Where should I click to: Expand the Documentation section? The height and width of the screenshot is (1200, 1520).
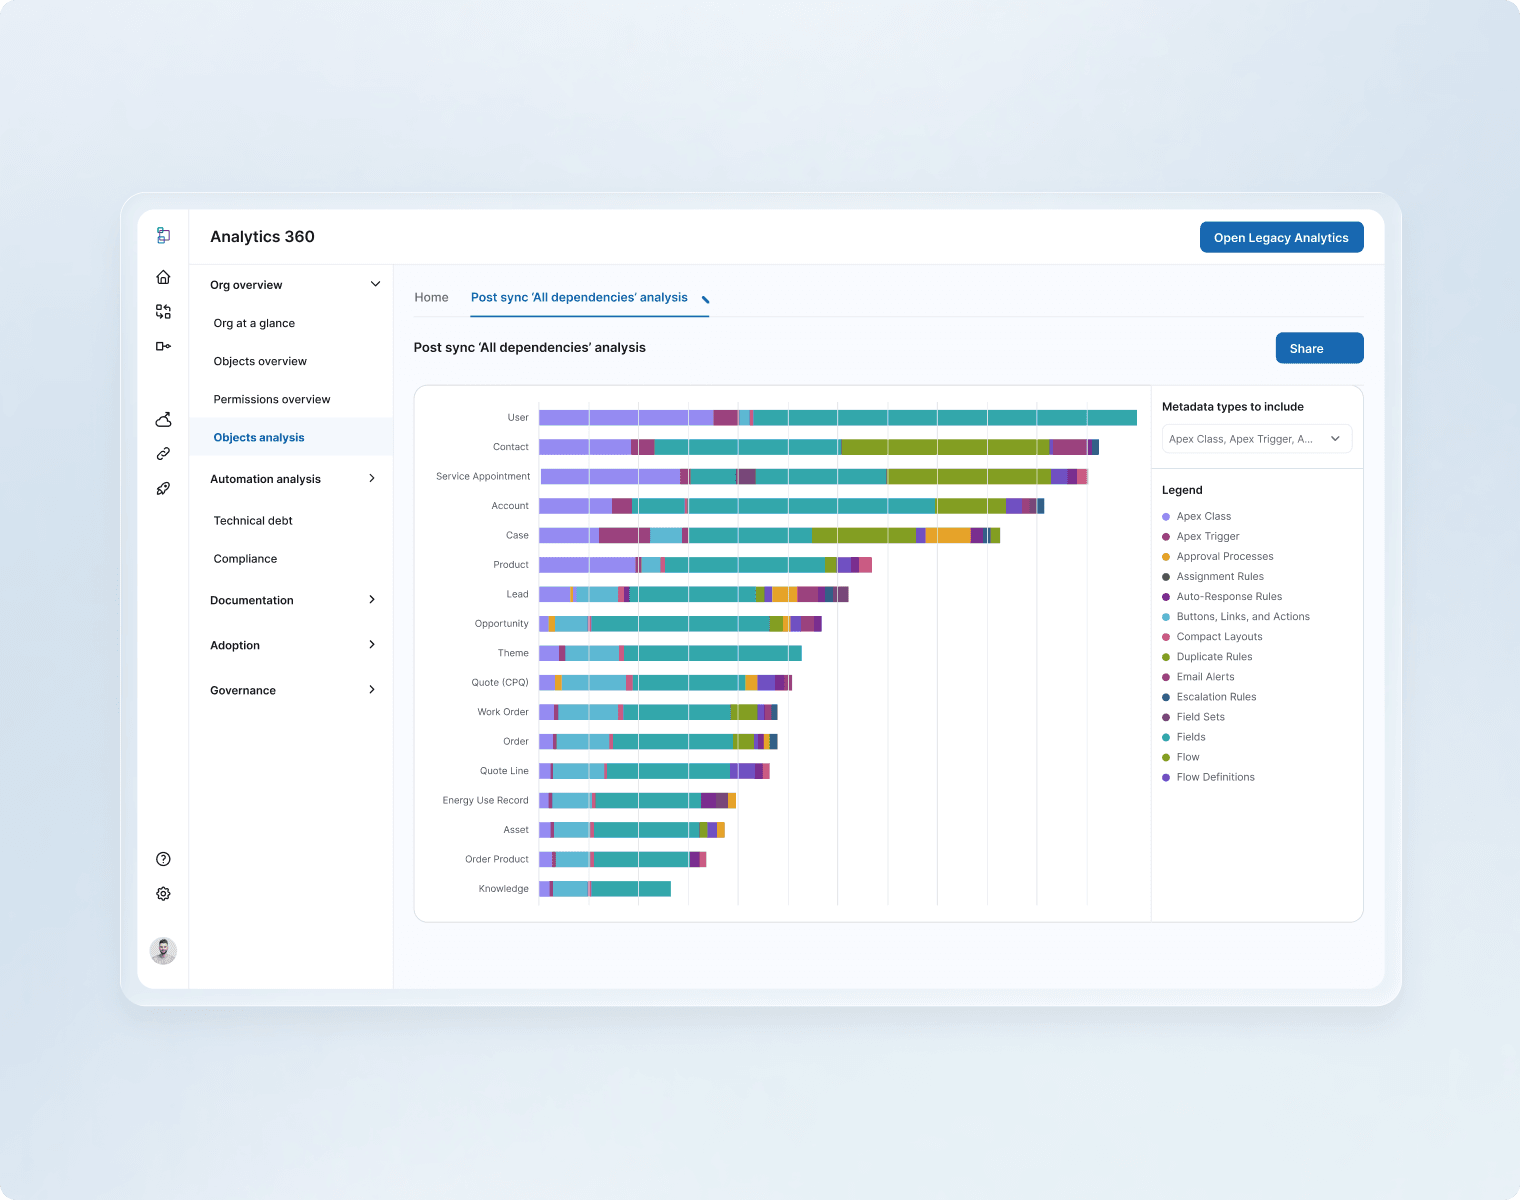(x=372, y=599)
